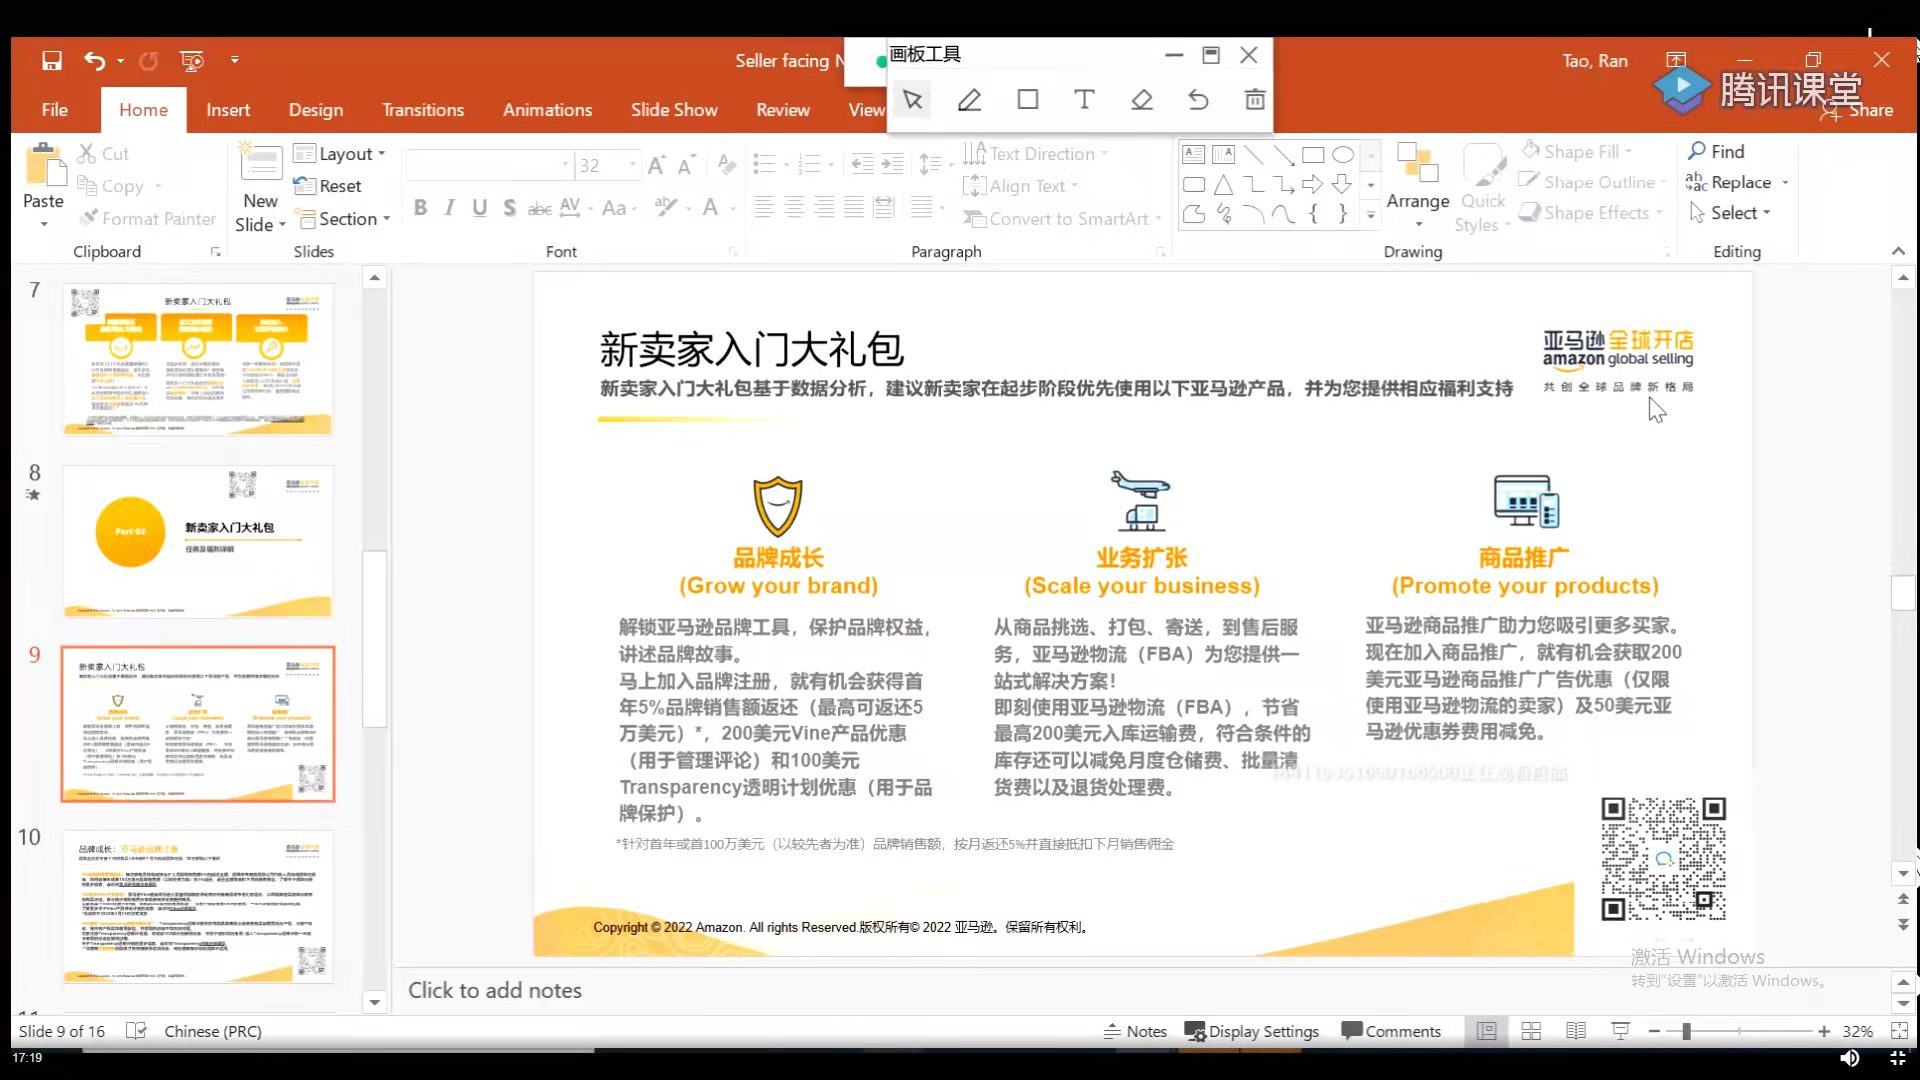This screenshot has width=1920, height=1080.
Task: Select the text tool in 画板工具 panel
Action: pos(1083,100)
